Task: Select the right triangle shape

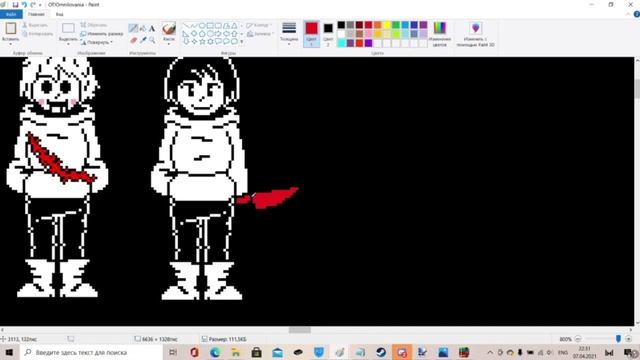Action: [186, 34]
